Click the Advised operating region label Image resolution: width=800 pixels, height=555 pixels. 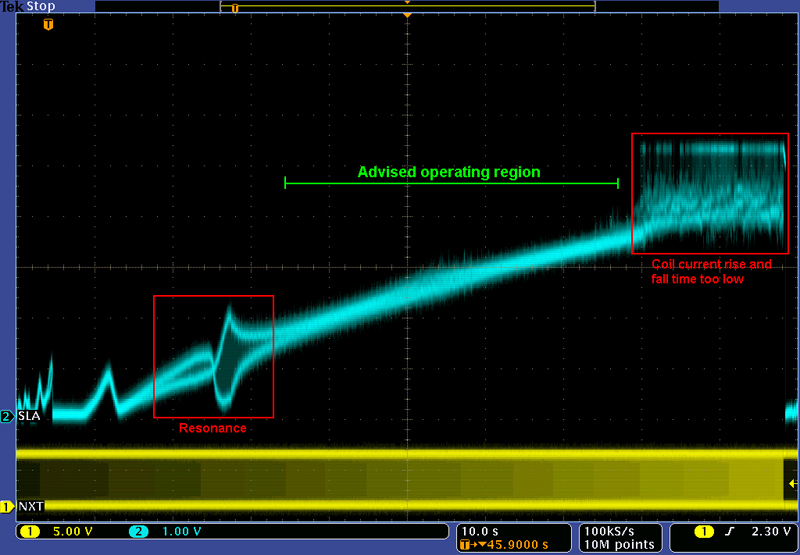pyautogui.click(x=448, y=172)
